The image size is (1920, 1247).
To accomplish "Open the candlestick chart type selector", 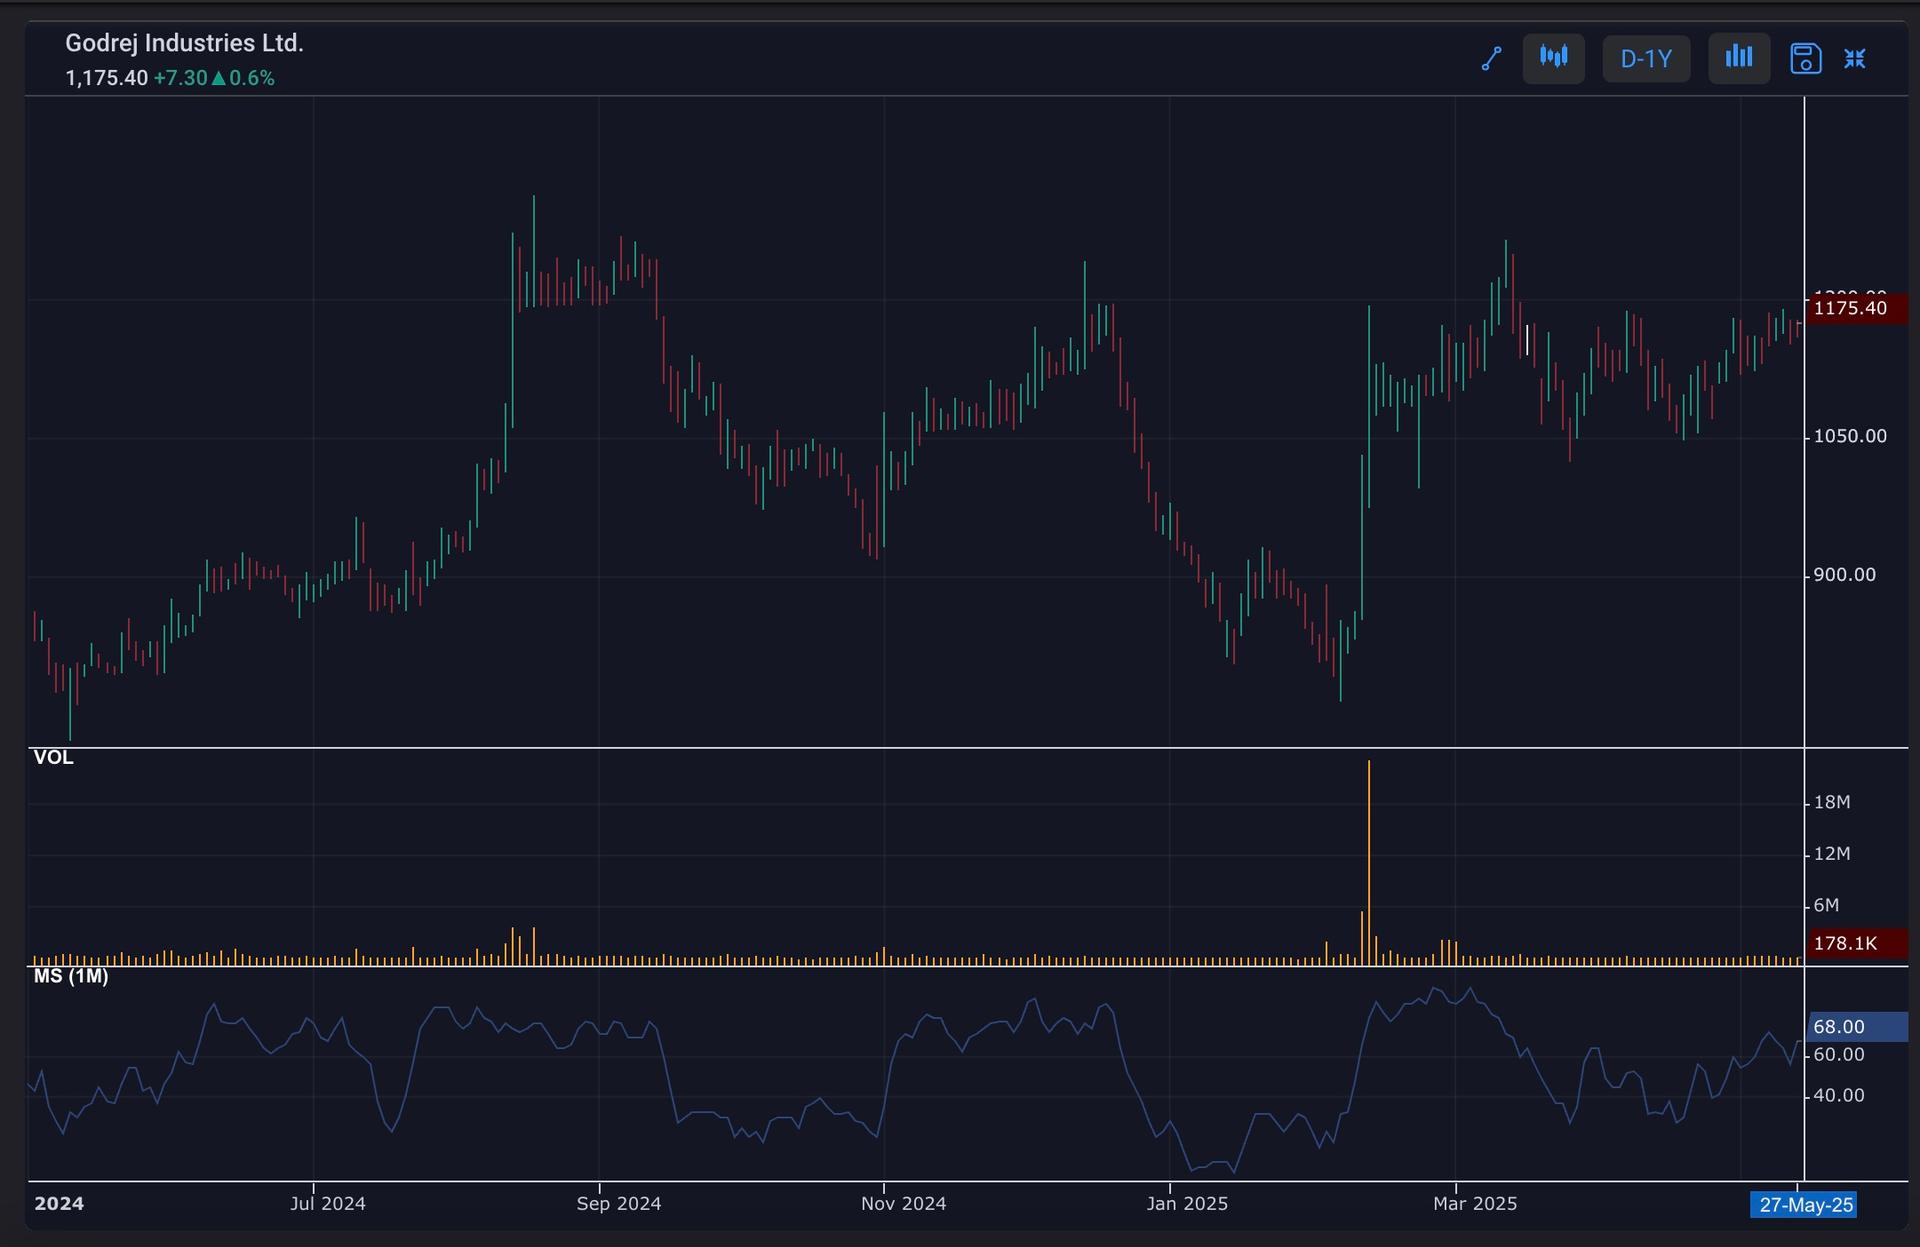I will pos(1553,59).
